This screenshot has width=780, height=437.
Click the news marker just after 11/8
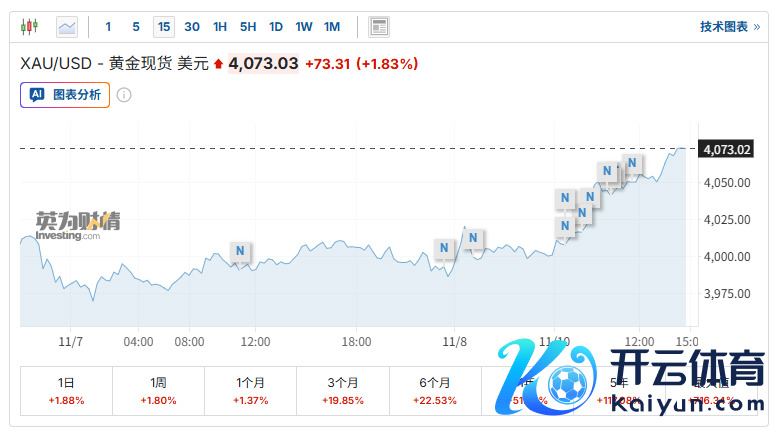[x=474, y=239]
